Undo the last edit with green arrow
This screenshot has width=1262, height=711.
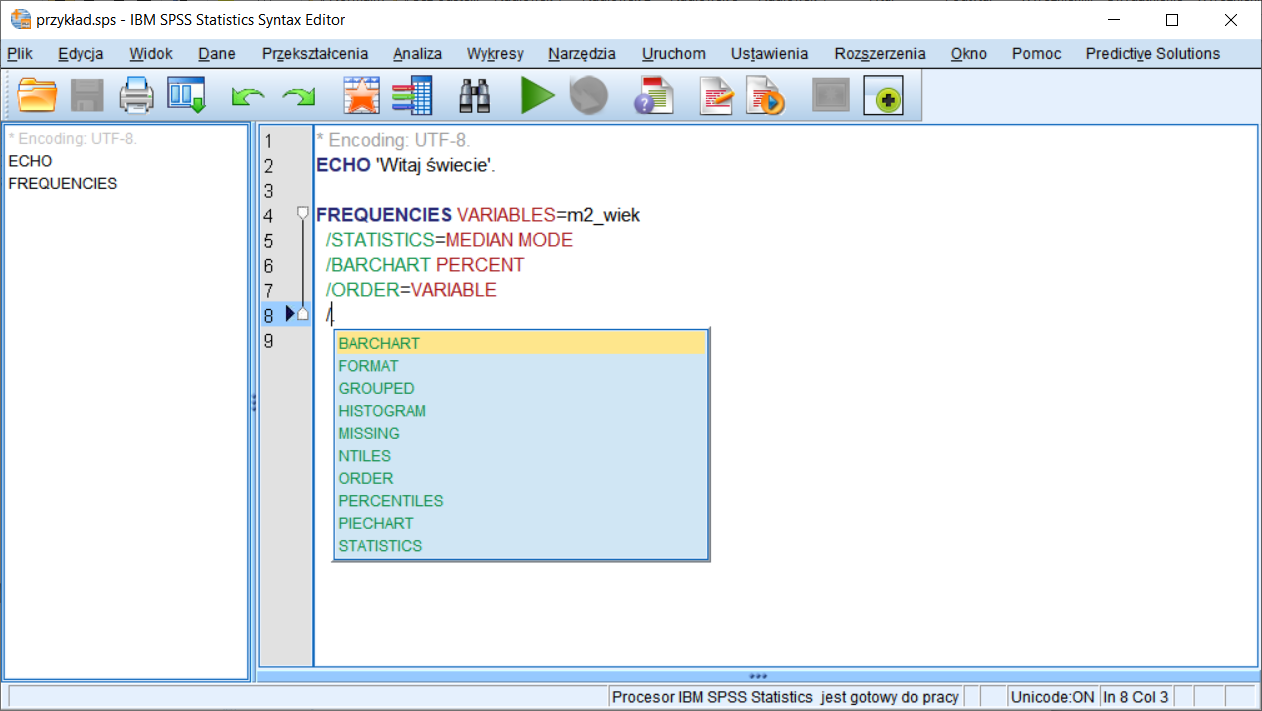[x=248, y=97]
